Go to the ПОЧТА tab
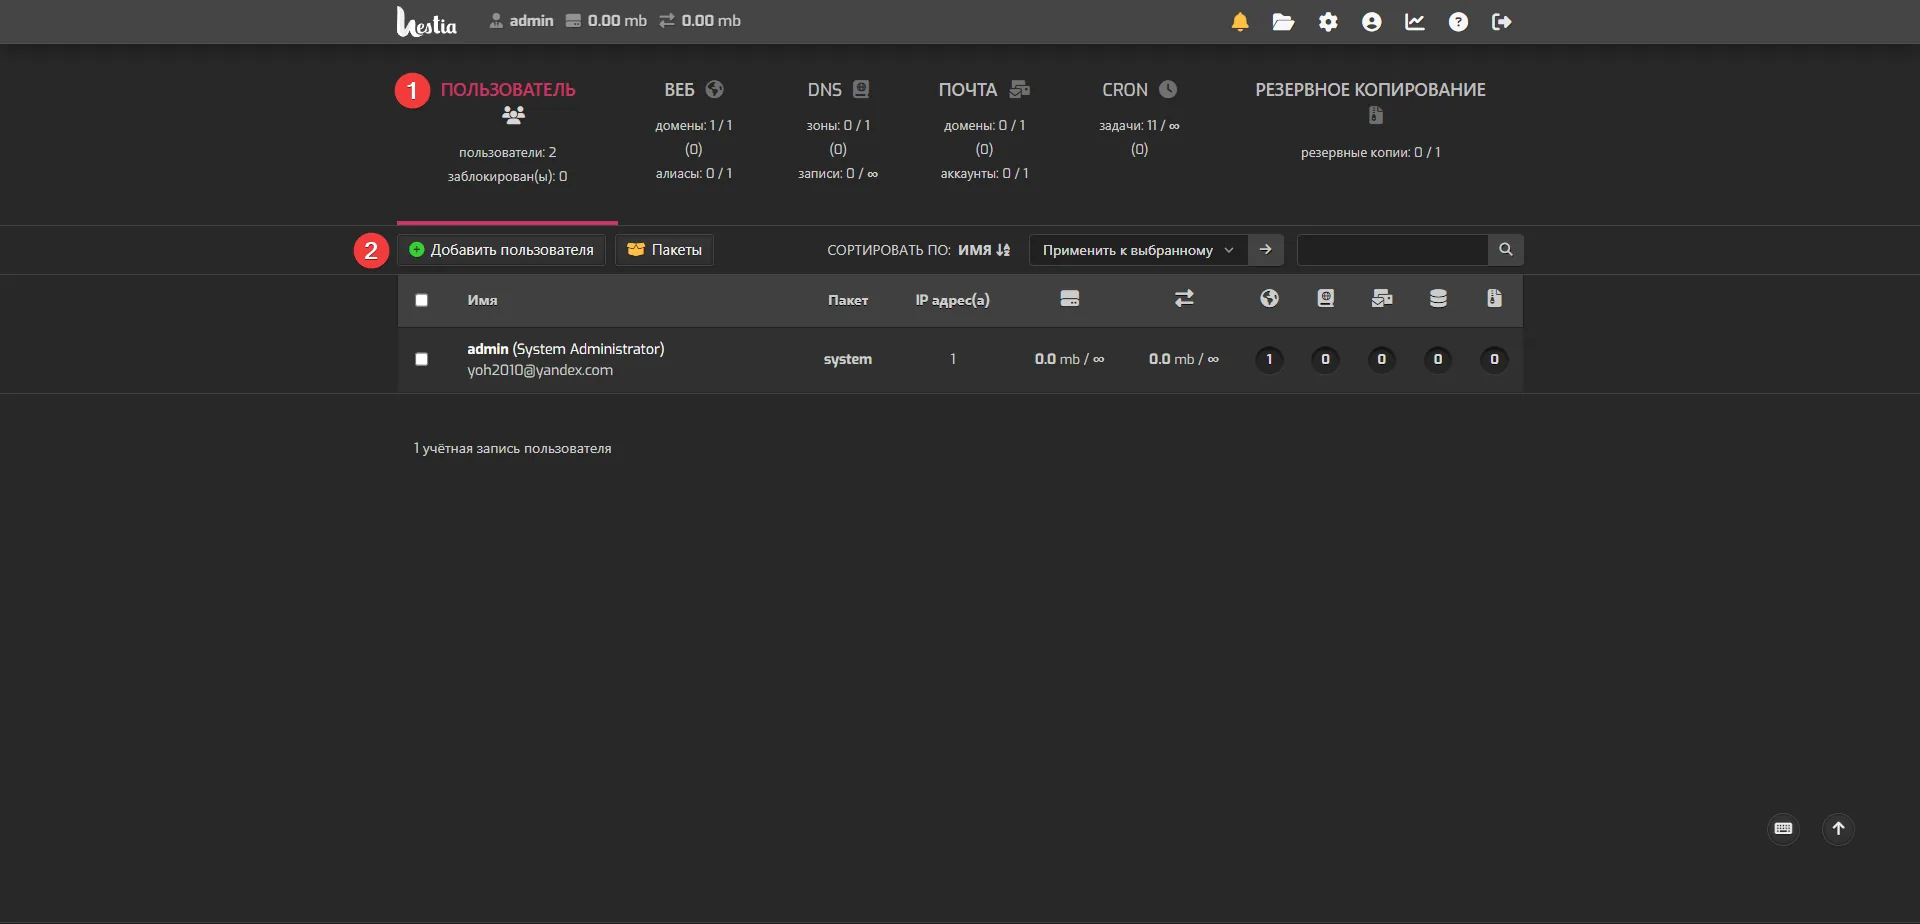 pyautogui.click(x=983, y=90)
